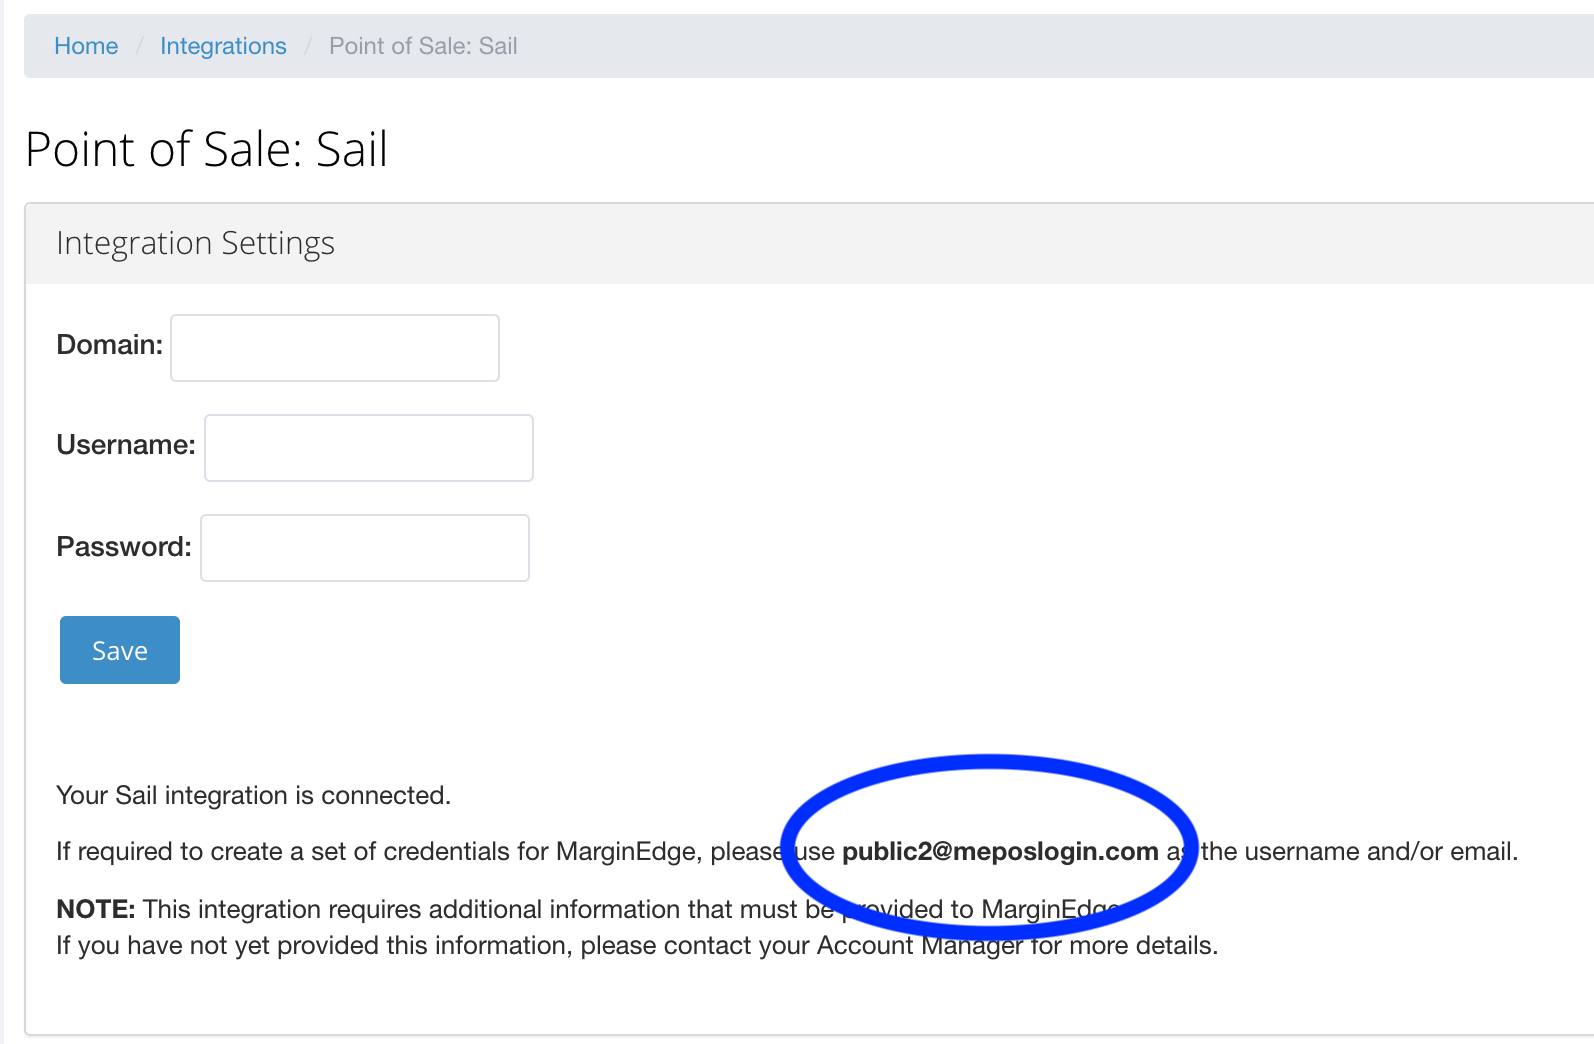The image size is (1594, 1044).
Task: Focus the Password input box
Action: coord(365,548)
